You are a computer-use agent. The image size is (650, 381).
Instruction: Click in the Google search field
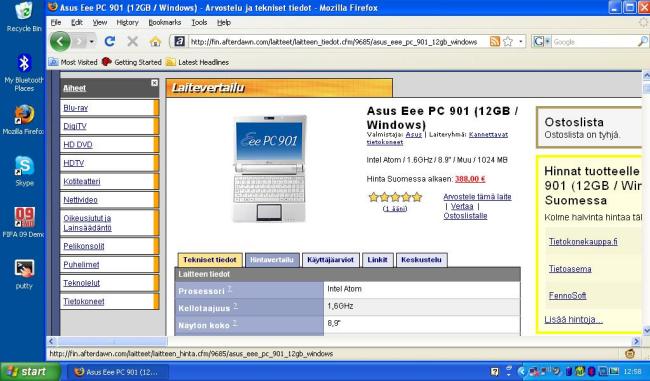point(595,41)
